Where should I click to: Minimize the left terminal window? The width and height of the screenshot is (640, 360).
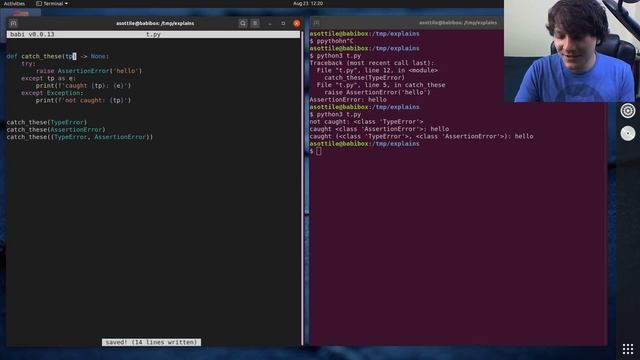[270, 24]
